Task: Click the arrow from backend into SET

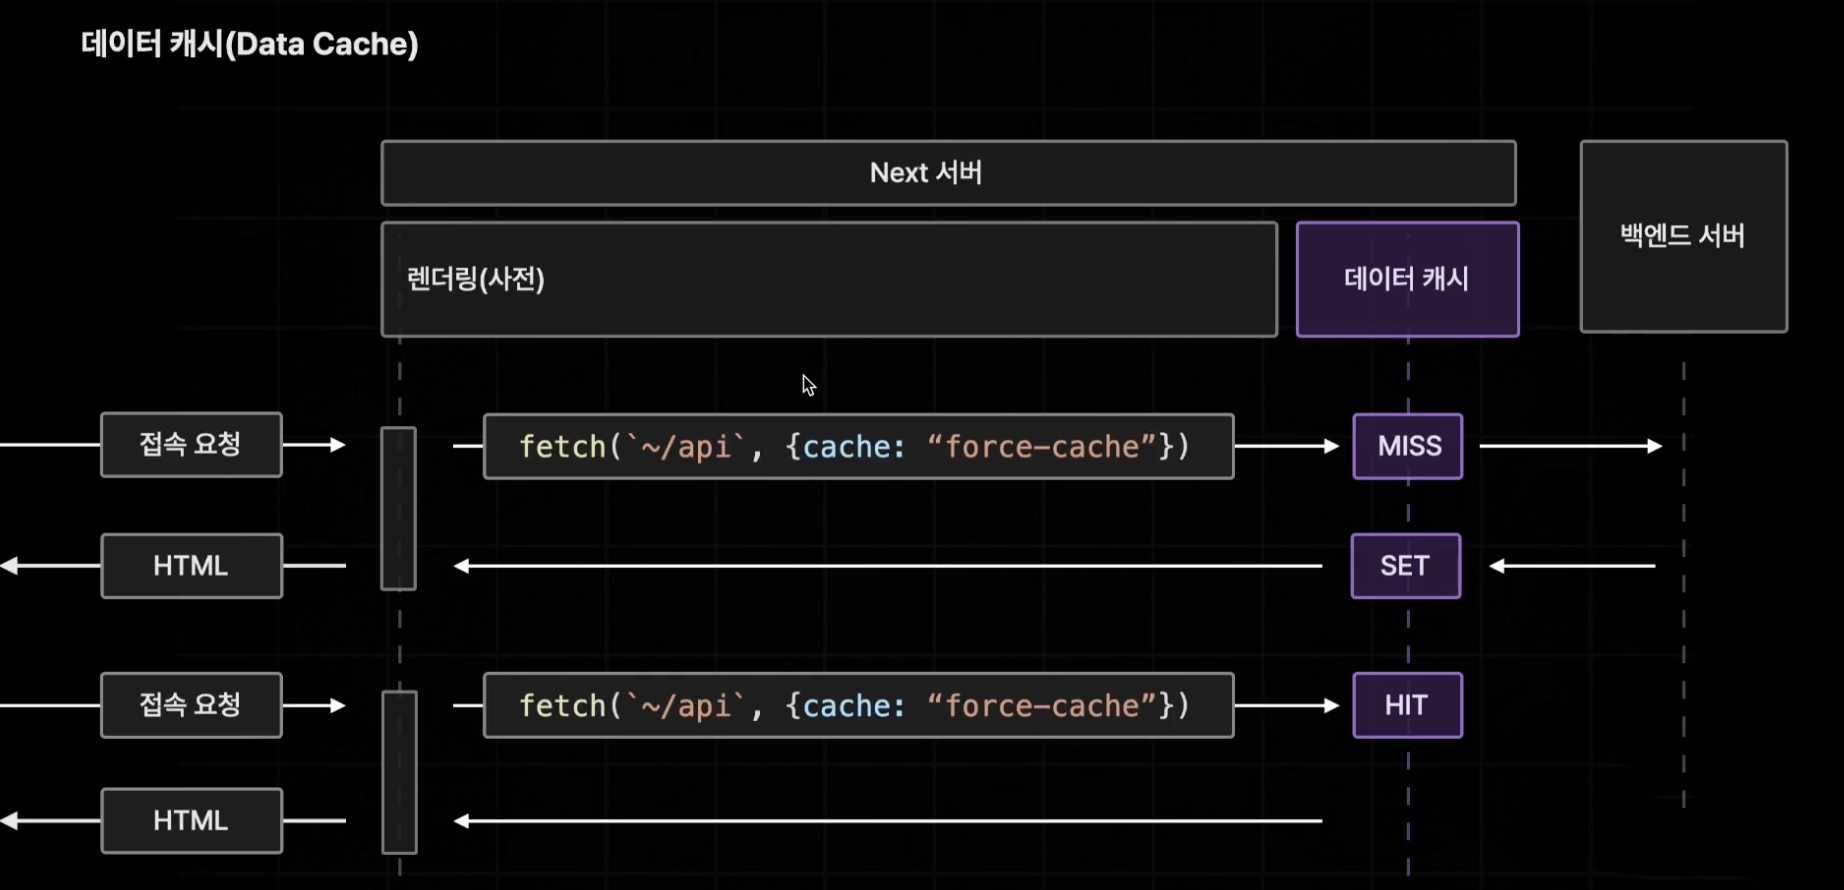Action: 1572,566
